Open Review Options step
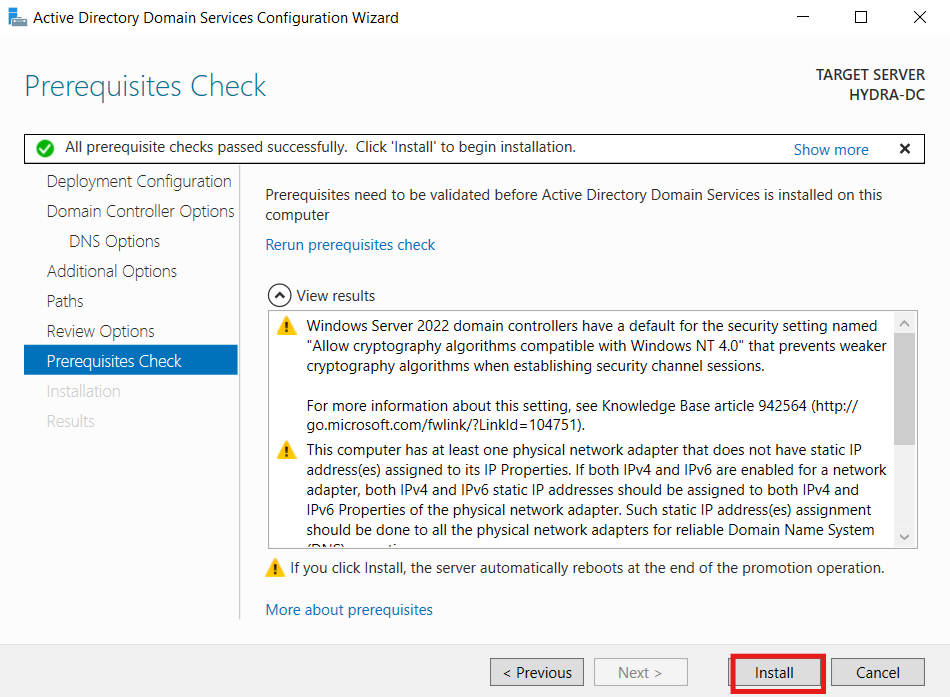The height and width of the screenshot is (697, 950). (x=101, y=331)
